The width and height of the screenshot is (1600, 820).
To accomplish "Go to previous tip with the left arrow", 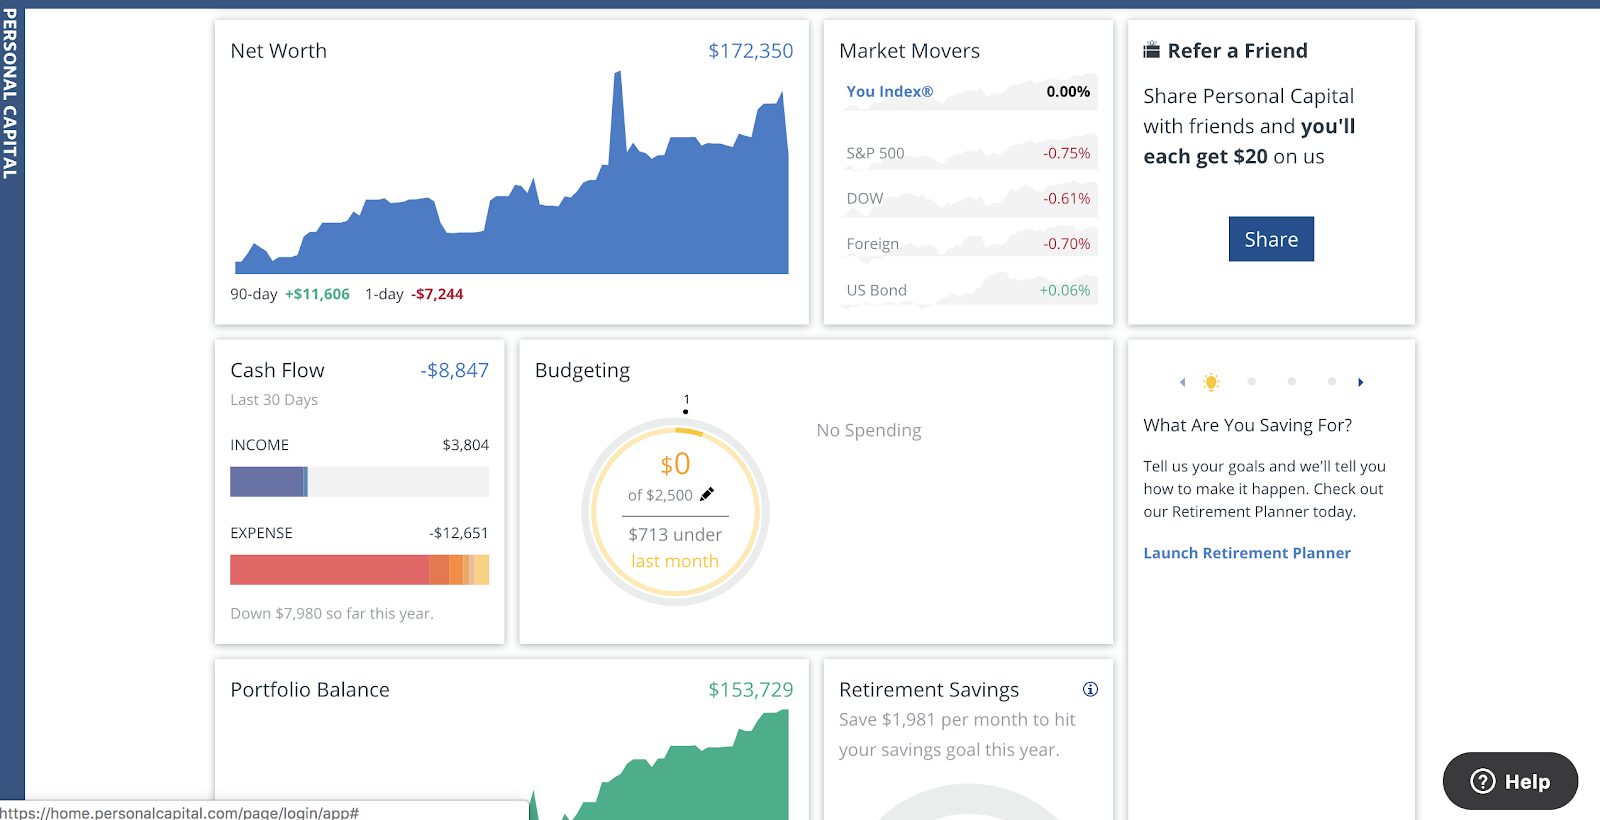I will (x=1182, y=382).
